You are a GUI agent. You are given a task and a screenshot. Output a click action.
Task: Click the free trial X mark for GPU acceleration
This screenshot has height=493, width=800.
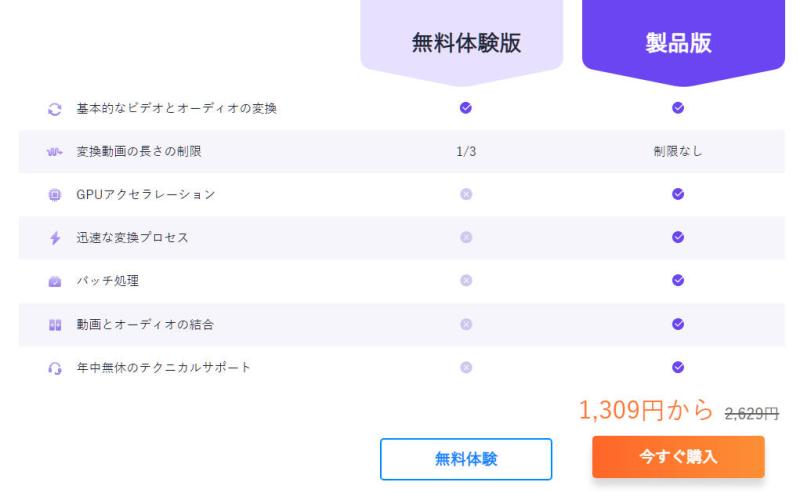[x=466, y=194]
